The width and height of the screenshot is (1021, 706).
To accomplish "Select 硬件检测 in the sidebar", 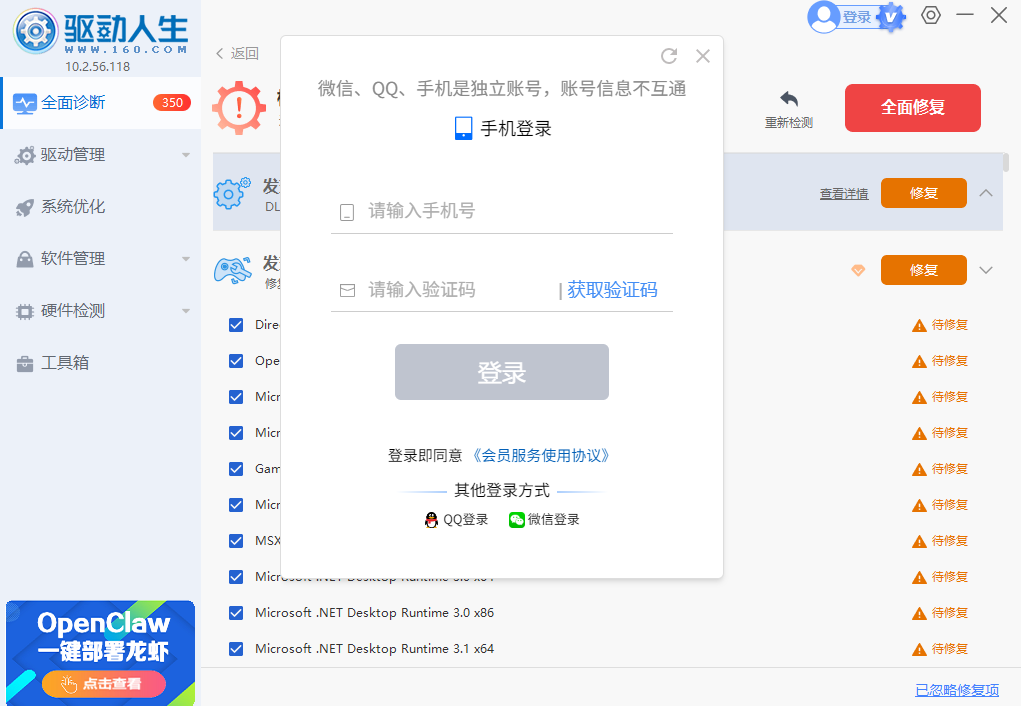I will pyautogui.click(x=101, y=311).
